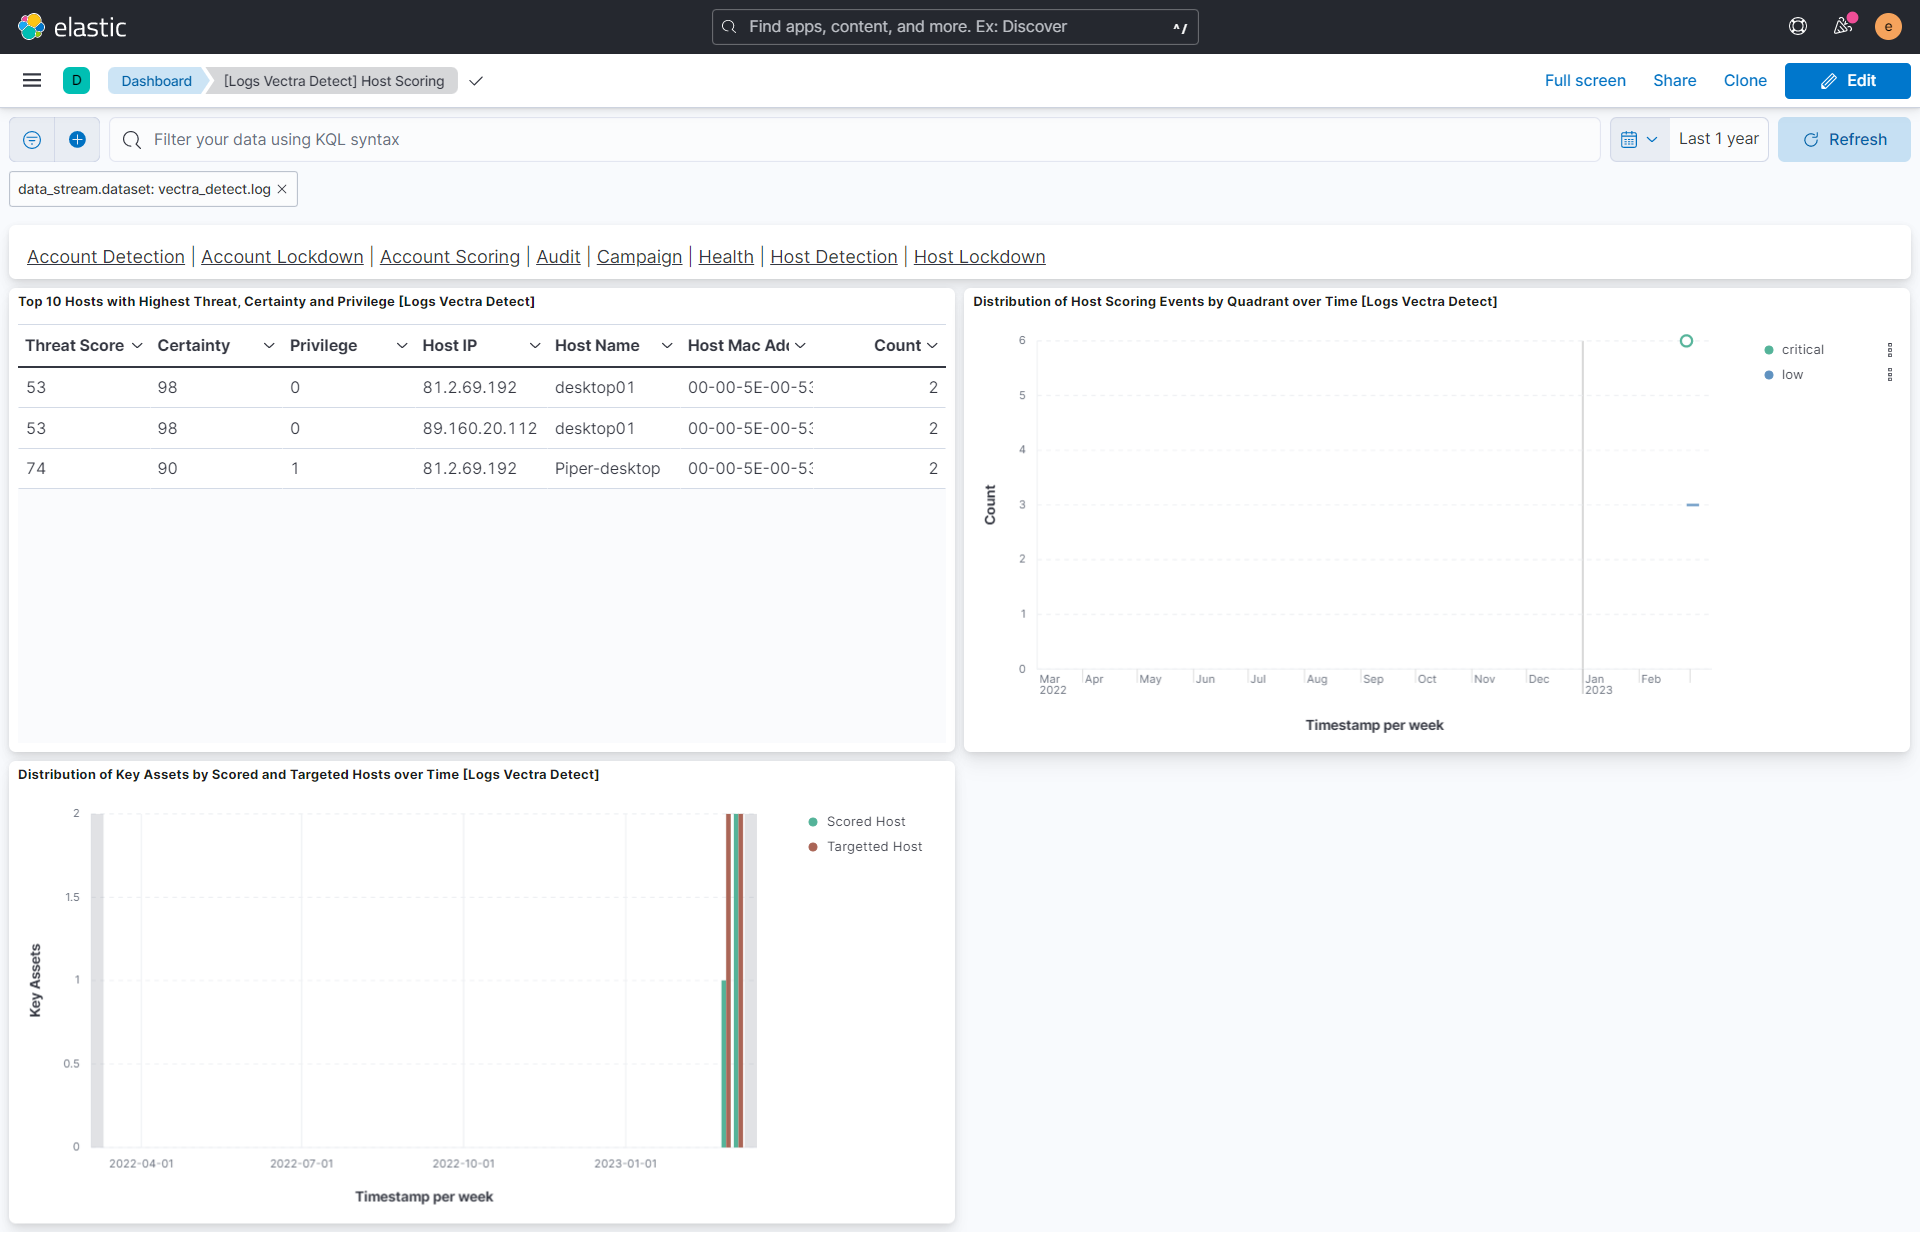Image resolution: width=1920 pixels, height=1233 pixels.
Task: Open the Threat Score column menu
Action: pos(137,346)
